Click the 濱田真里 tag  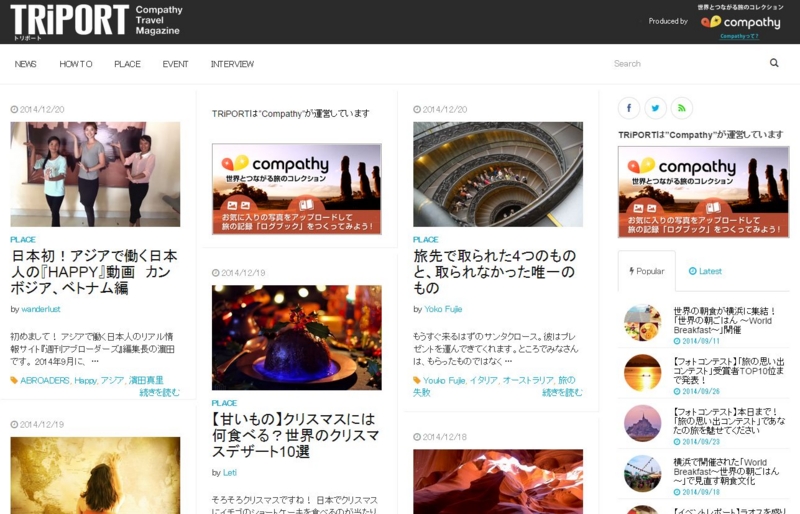tap(146, 380)
